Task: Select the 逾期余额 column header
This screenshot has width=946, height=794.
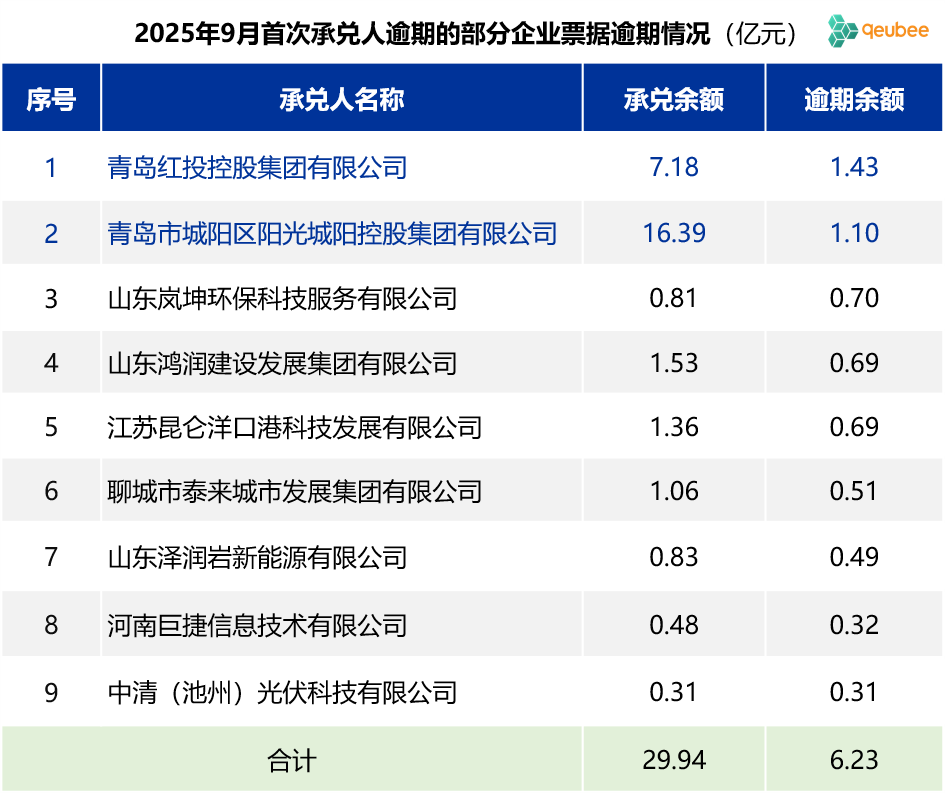Action: 854,99
